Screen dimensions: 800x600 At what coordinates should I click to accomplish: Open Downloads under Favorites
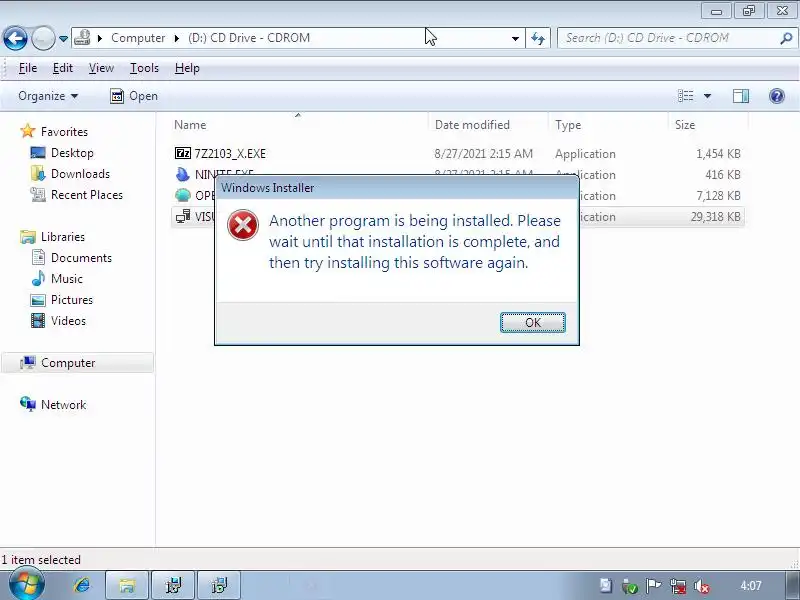click(x=80, y=173)
